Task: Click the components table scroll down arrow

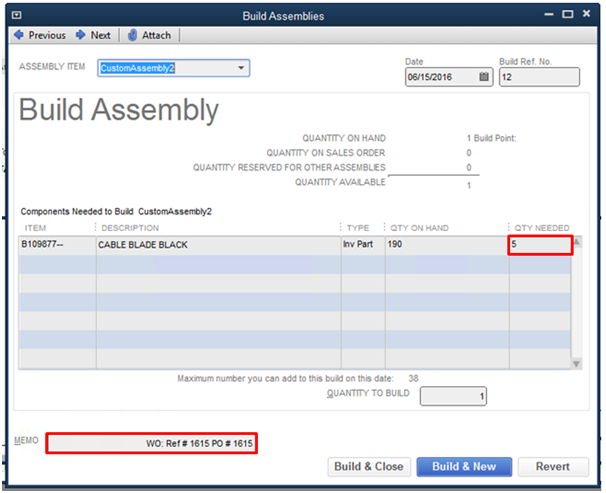Action: (x=576, y=362)
